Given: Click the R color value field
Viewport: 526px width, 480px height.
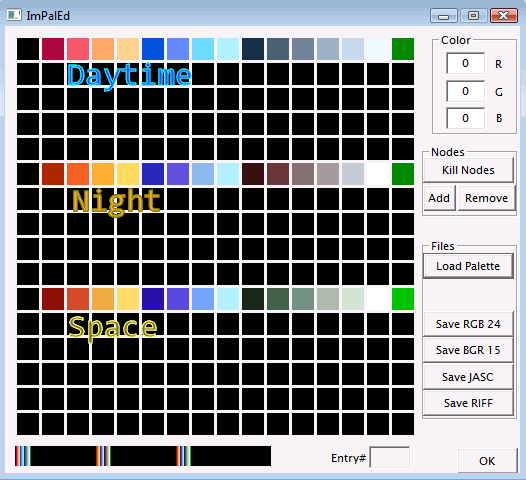Looking at the screenshot, I should point(465,63).
